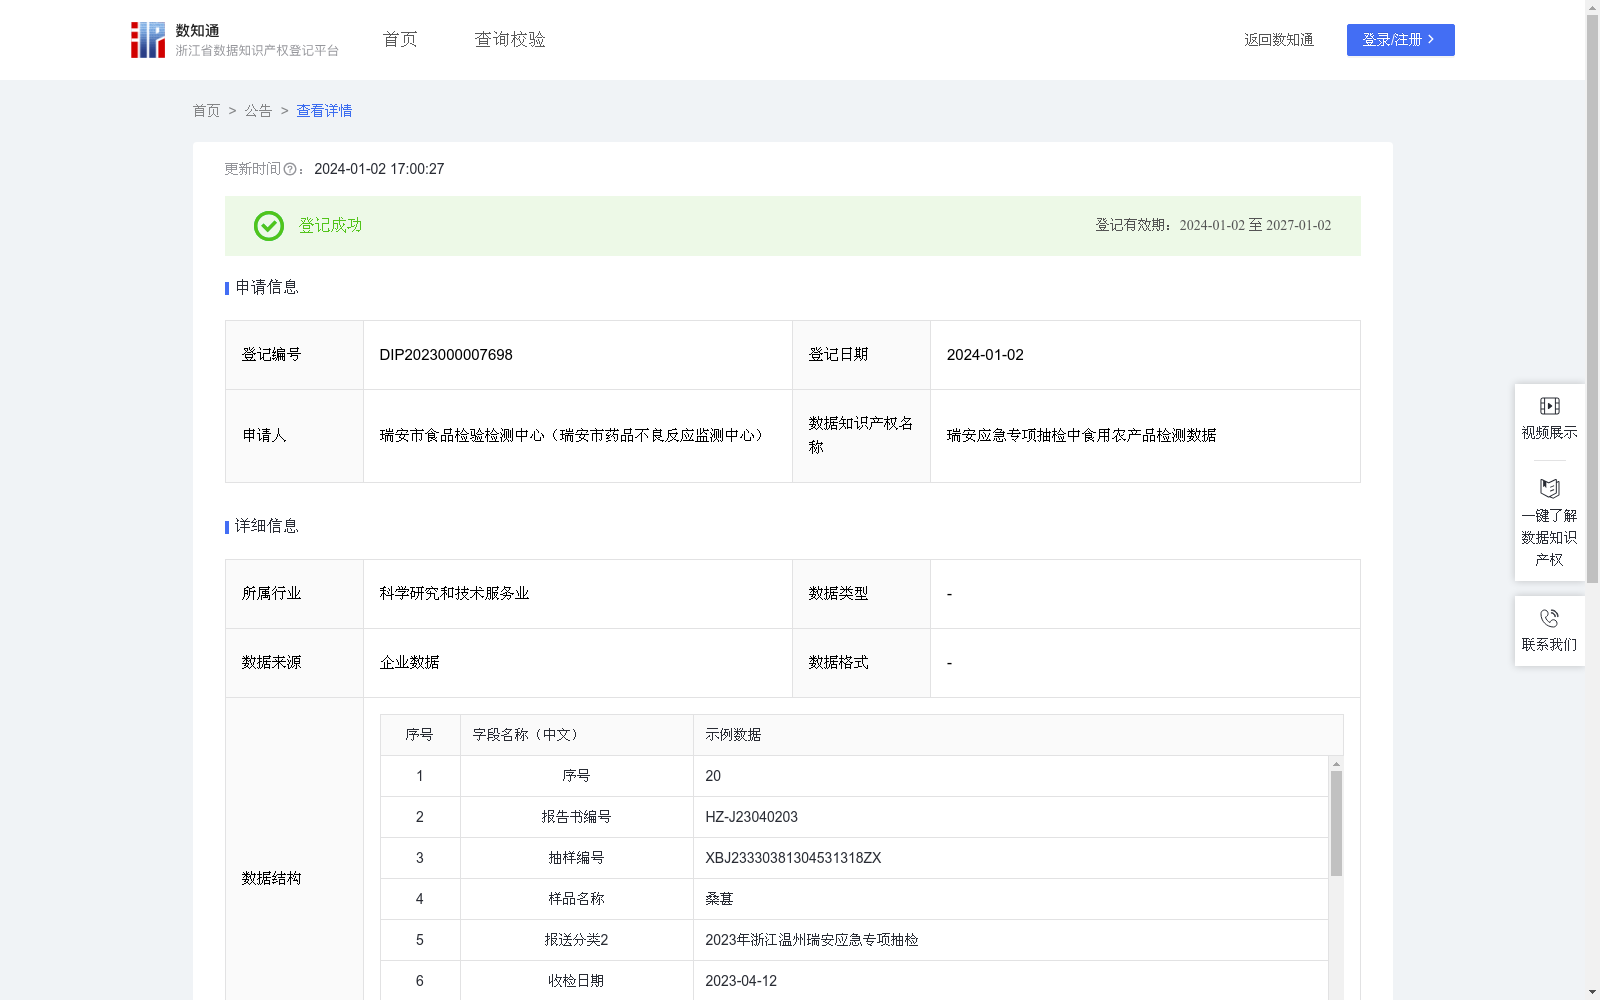Click the data table scrollbar up arrow
The width and height of the screenshot is (1600, 1000).
pyautogui.click(x=1336, y=763)
